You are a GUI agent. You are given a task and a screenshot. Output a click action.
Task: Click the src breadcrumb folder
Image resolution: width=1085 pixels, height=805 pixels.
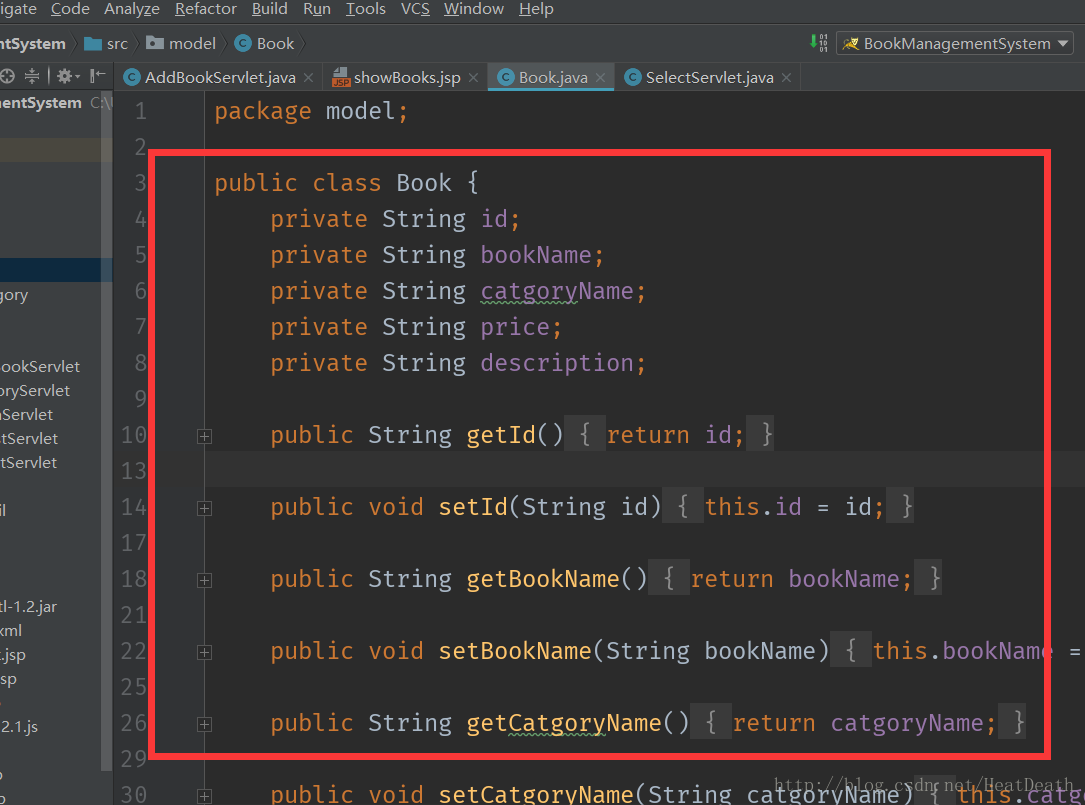pyautogui.click(x=107, y=44)
